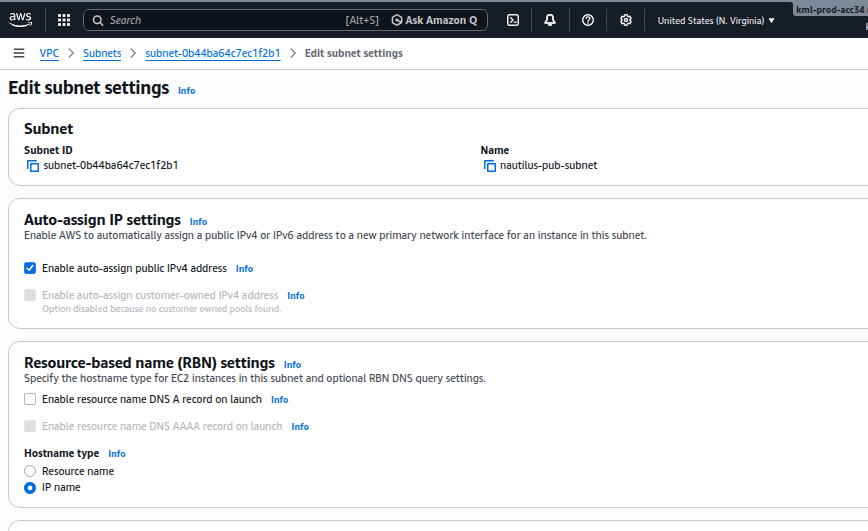Image resolution: width=868 pixels, height=531 pixels.
Task: Disable auto-assign public IPv4 address checkbox
Action: coord(30,268)
